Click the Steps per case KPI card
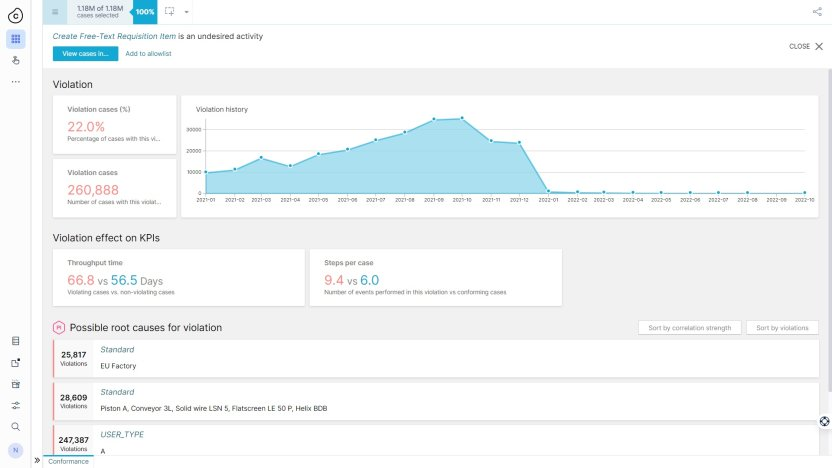The image size is (832, 468). pyautogui.click(x=436, y=278)
